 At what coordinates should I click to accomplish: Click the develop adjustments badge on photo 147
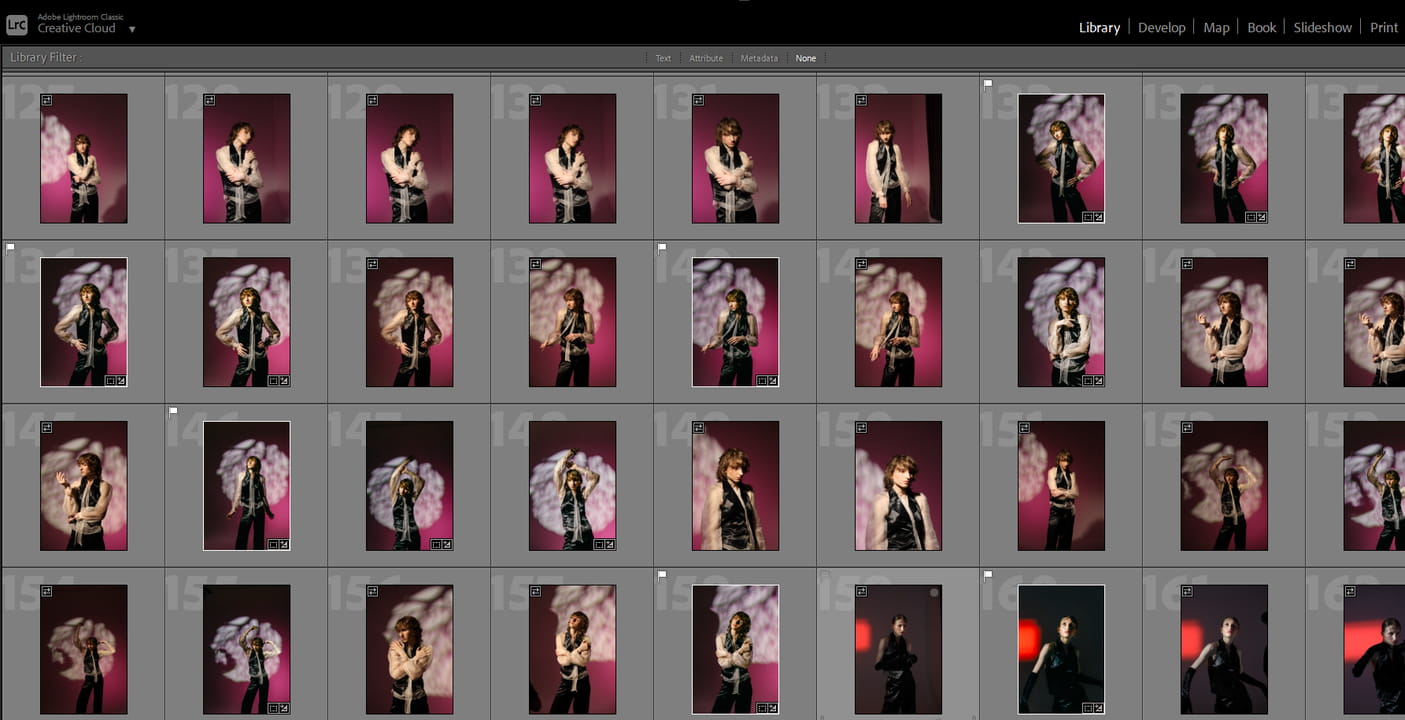pos(446,544)
